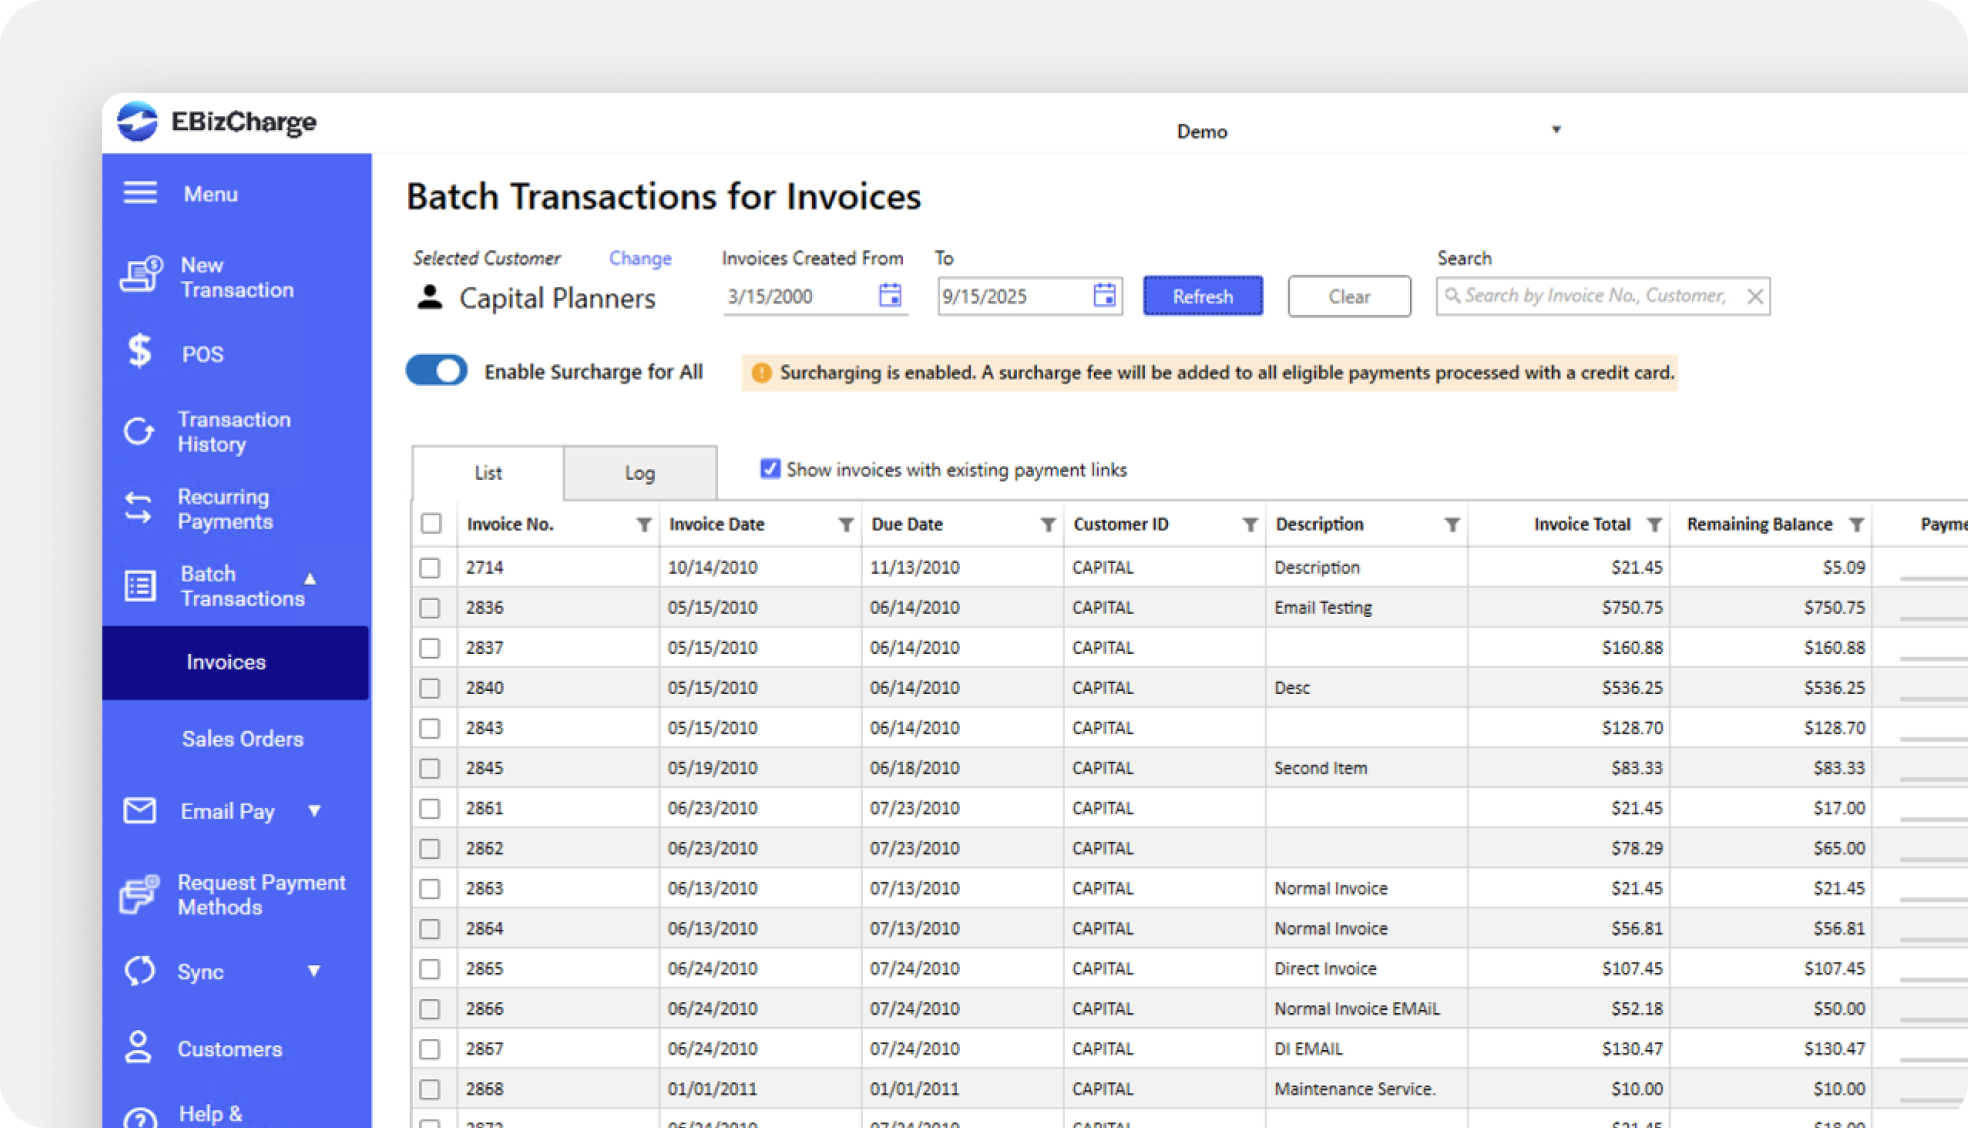Expand the Sync submenu arrow
1968x1128 pixels.
[x=314, y=970]
